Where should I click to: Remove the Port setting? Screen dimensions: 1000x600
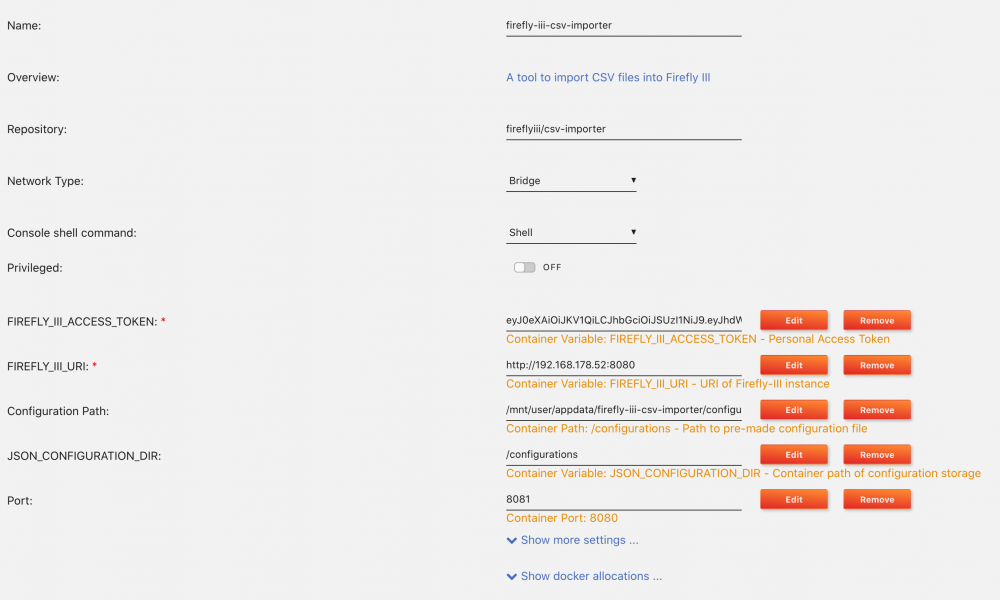pos(877,499)
